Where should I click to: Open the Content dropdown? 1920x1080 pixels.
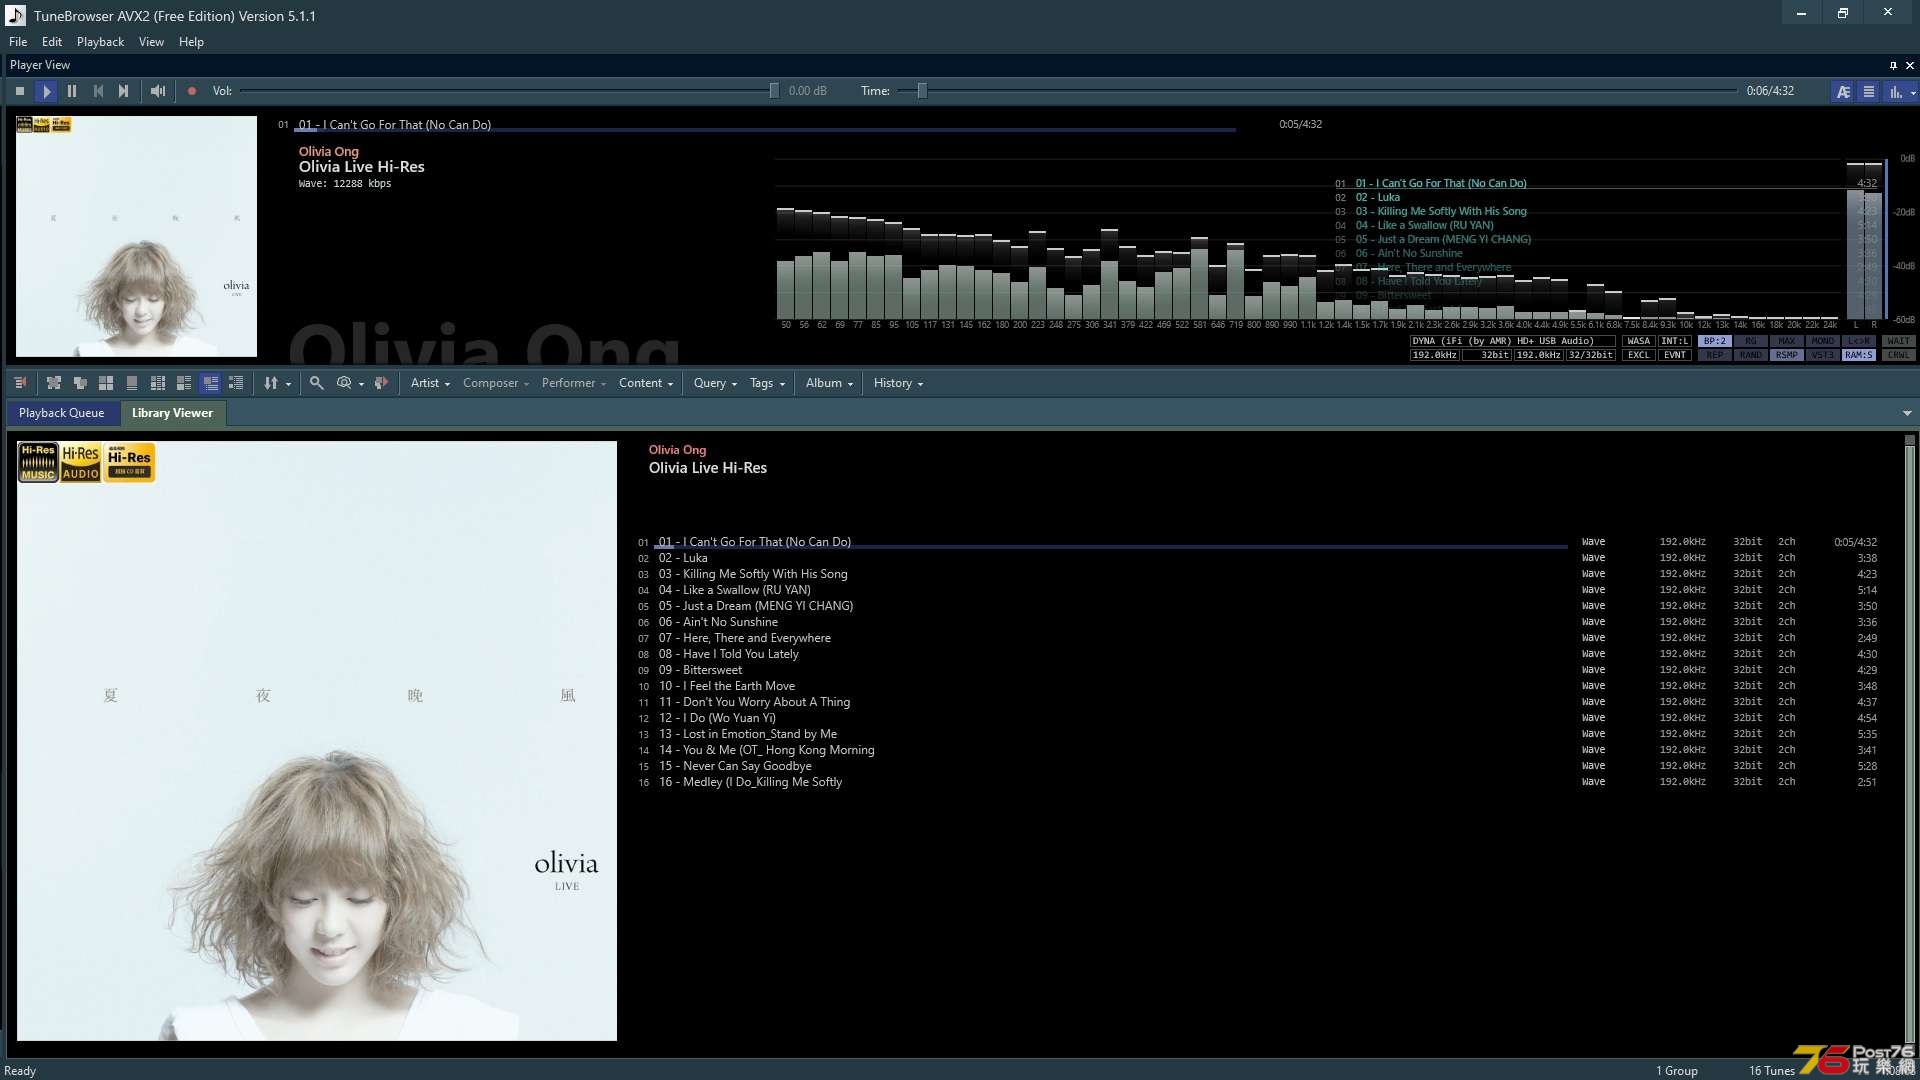tap(646, 383)
